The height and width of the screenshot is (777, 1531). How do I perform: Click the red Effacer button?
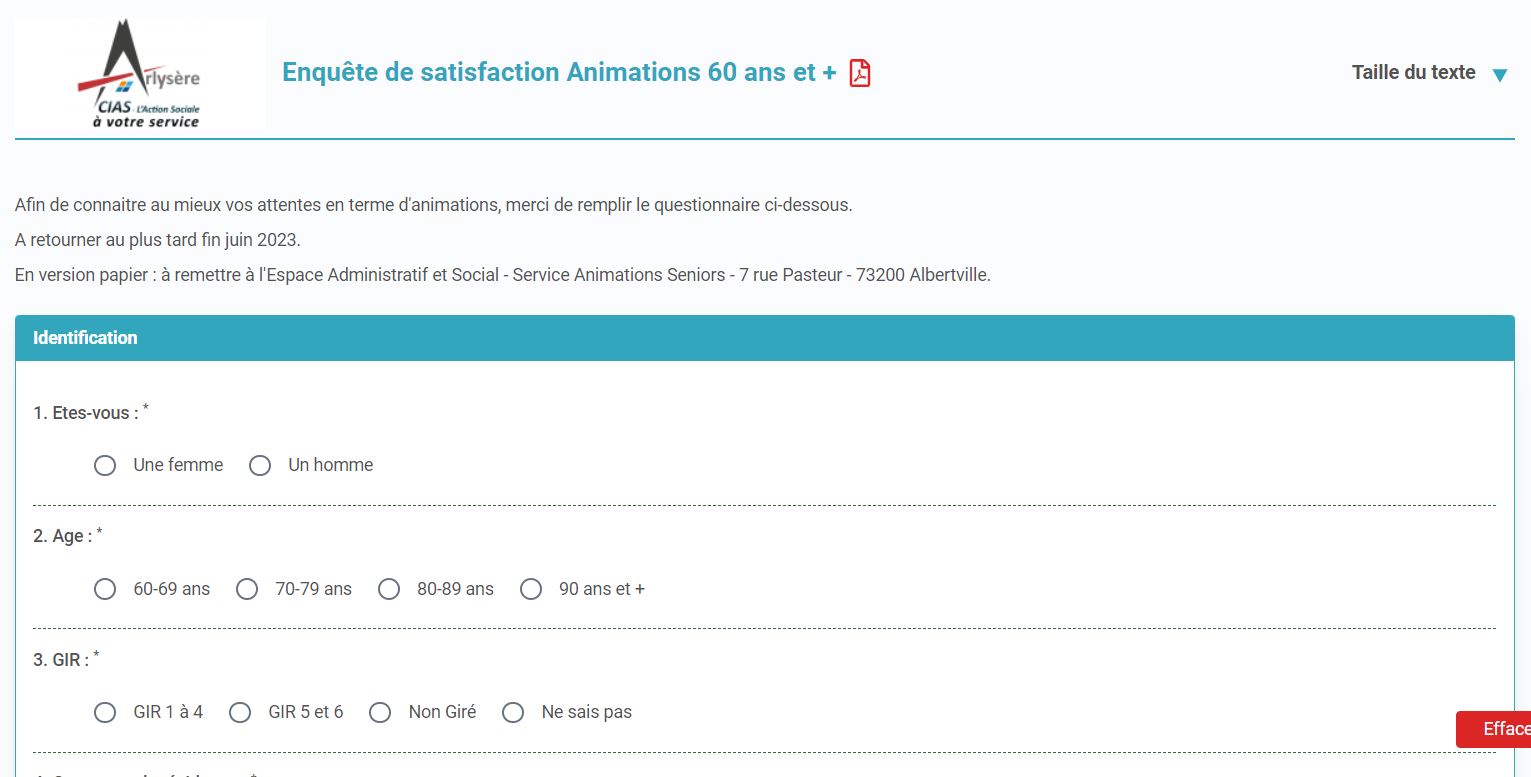(x=1493, y=729)
